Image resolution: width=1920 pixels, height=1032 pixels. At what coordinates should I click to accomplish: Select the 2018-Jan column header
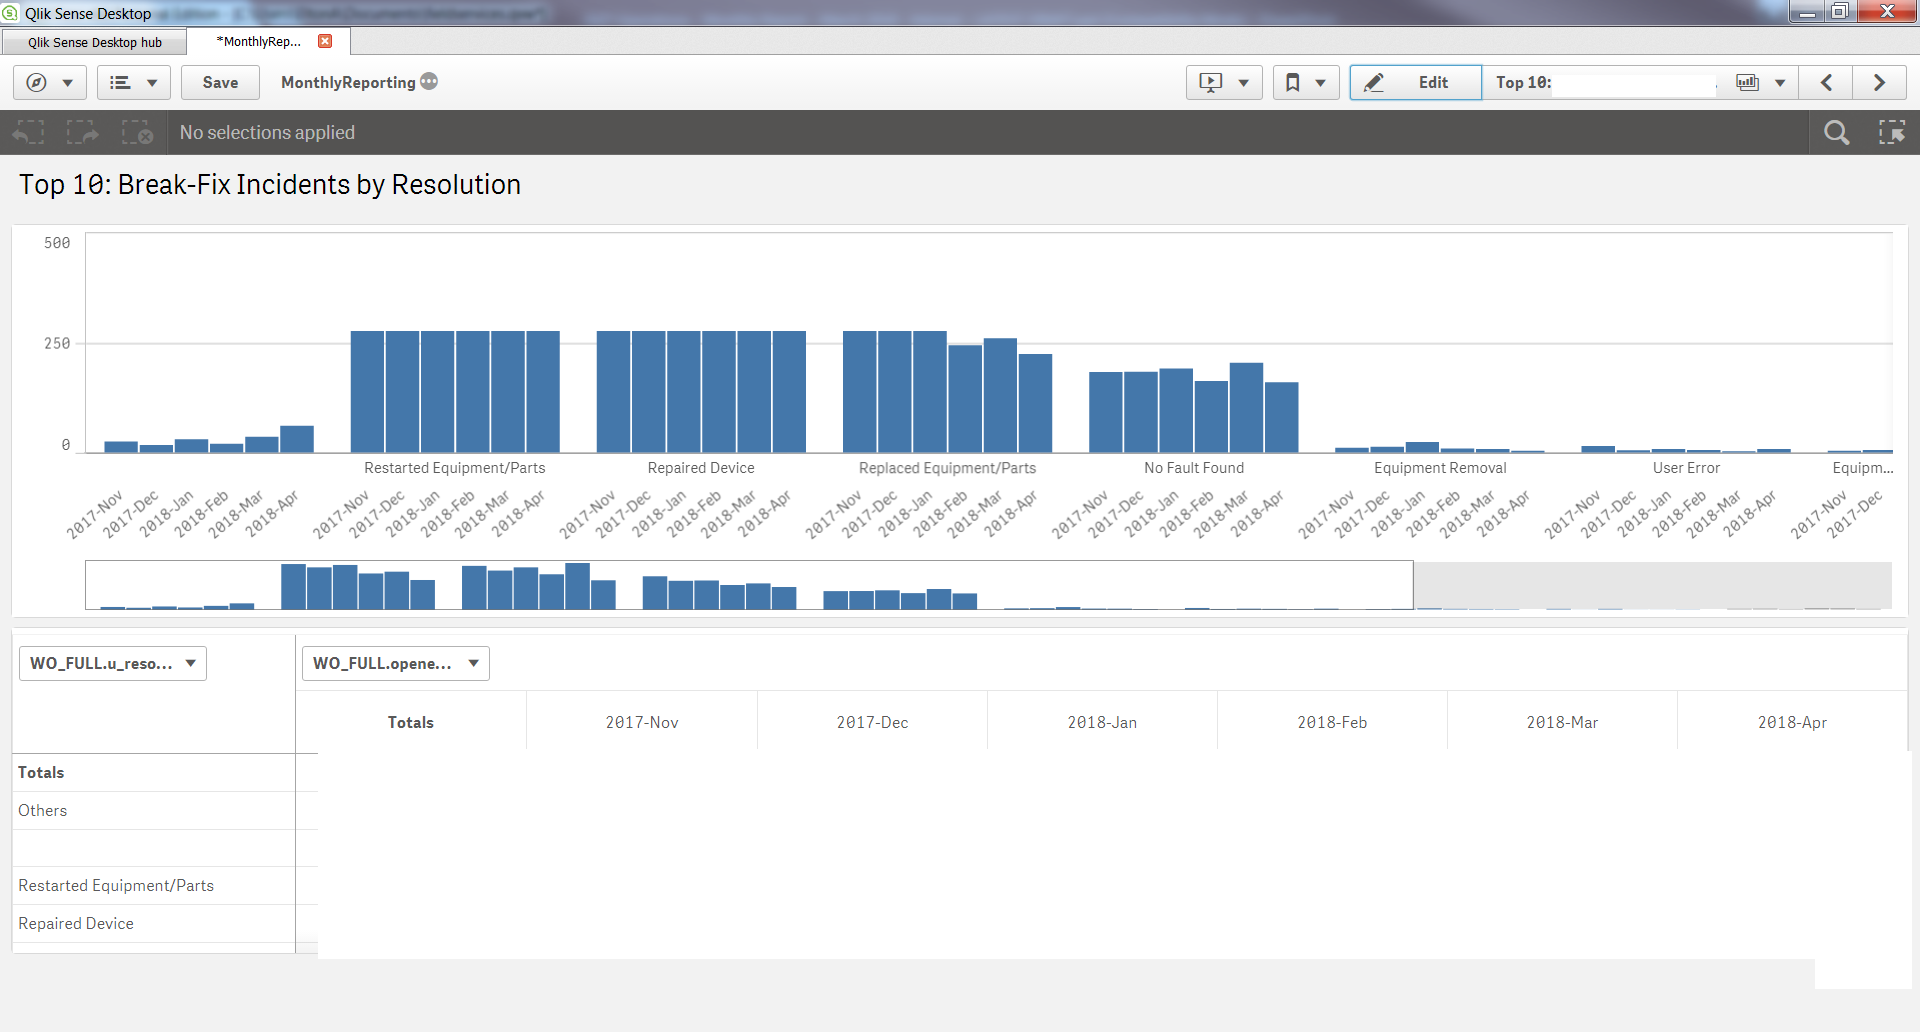[x=1102, y=722]
